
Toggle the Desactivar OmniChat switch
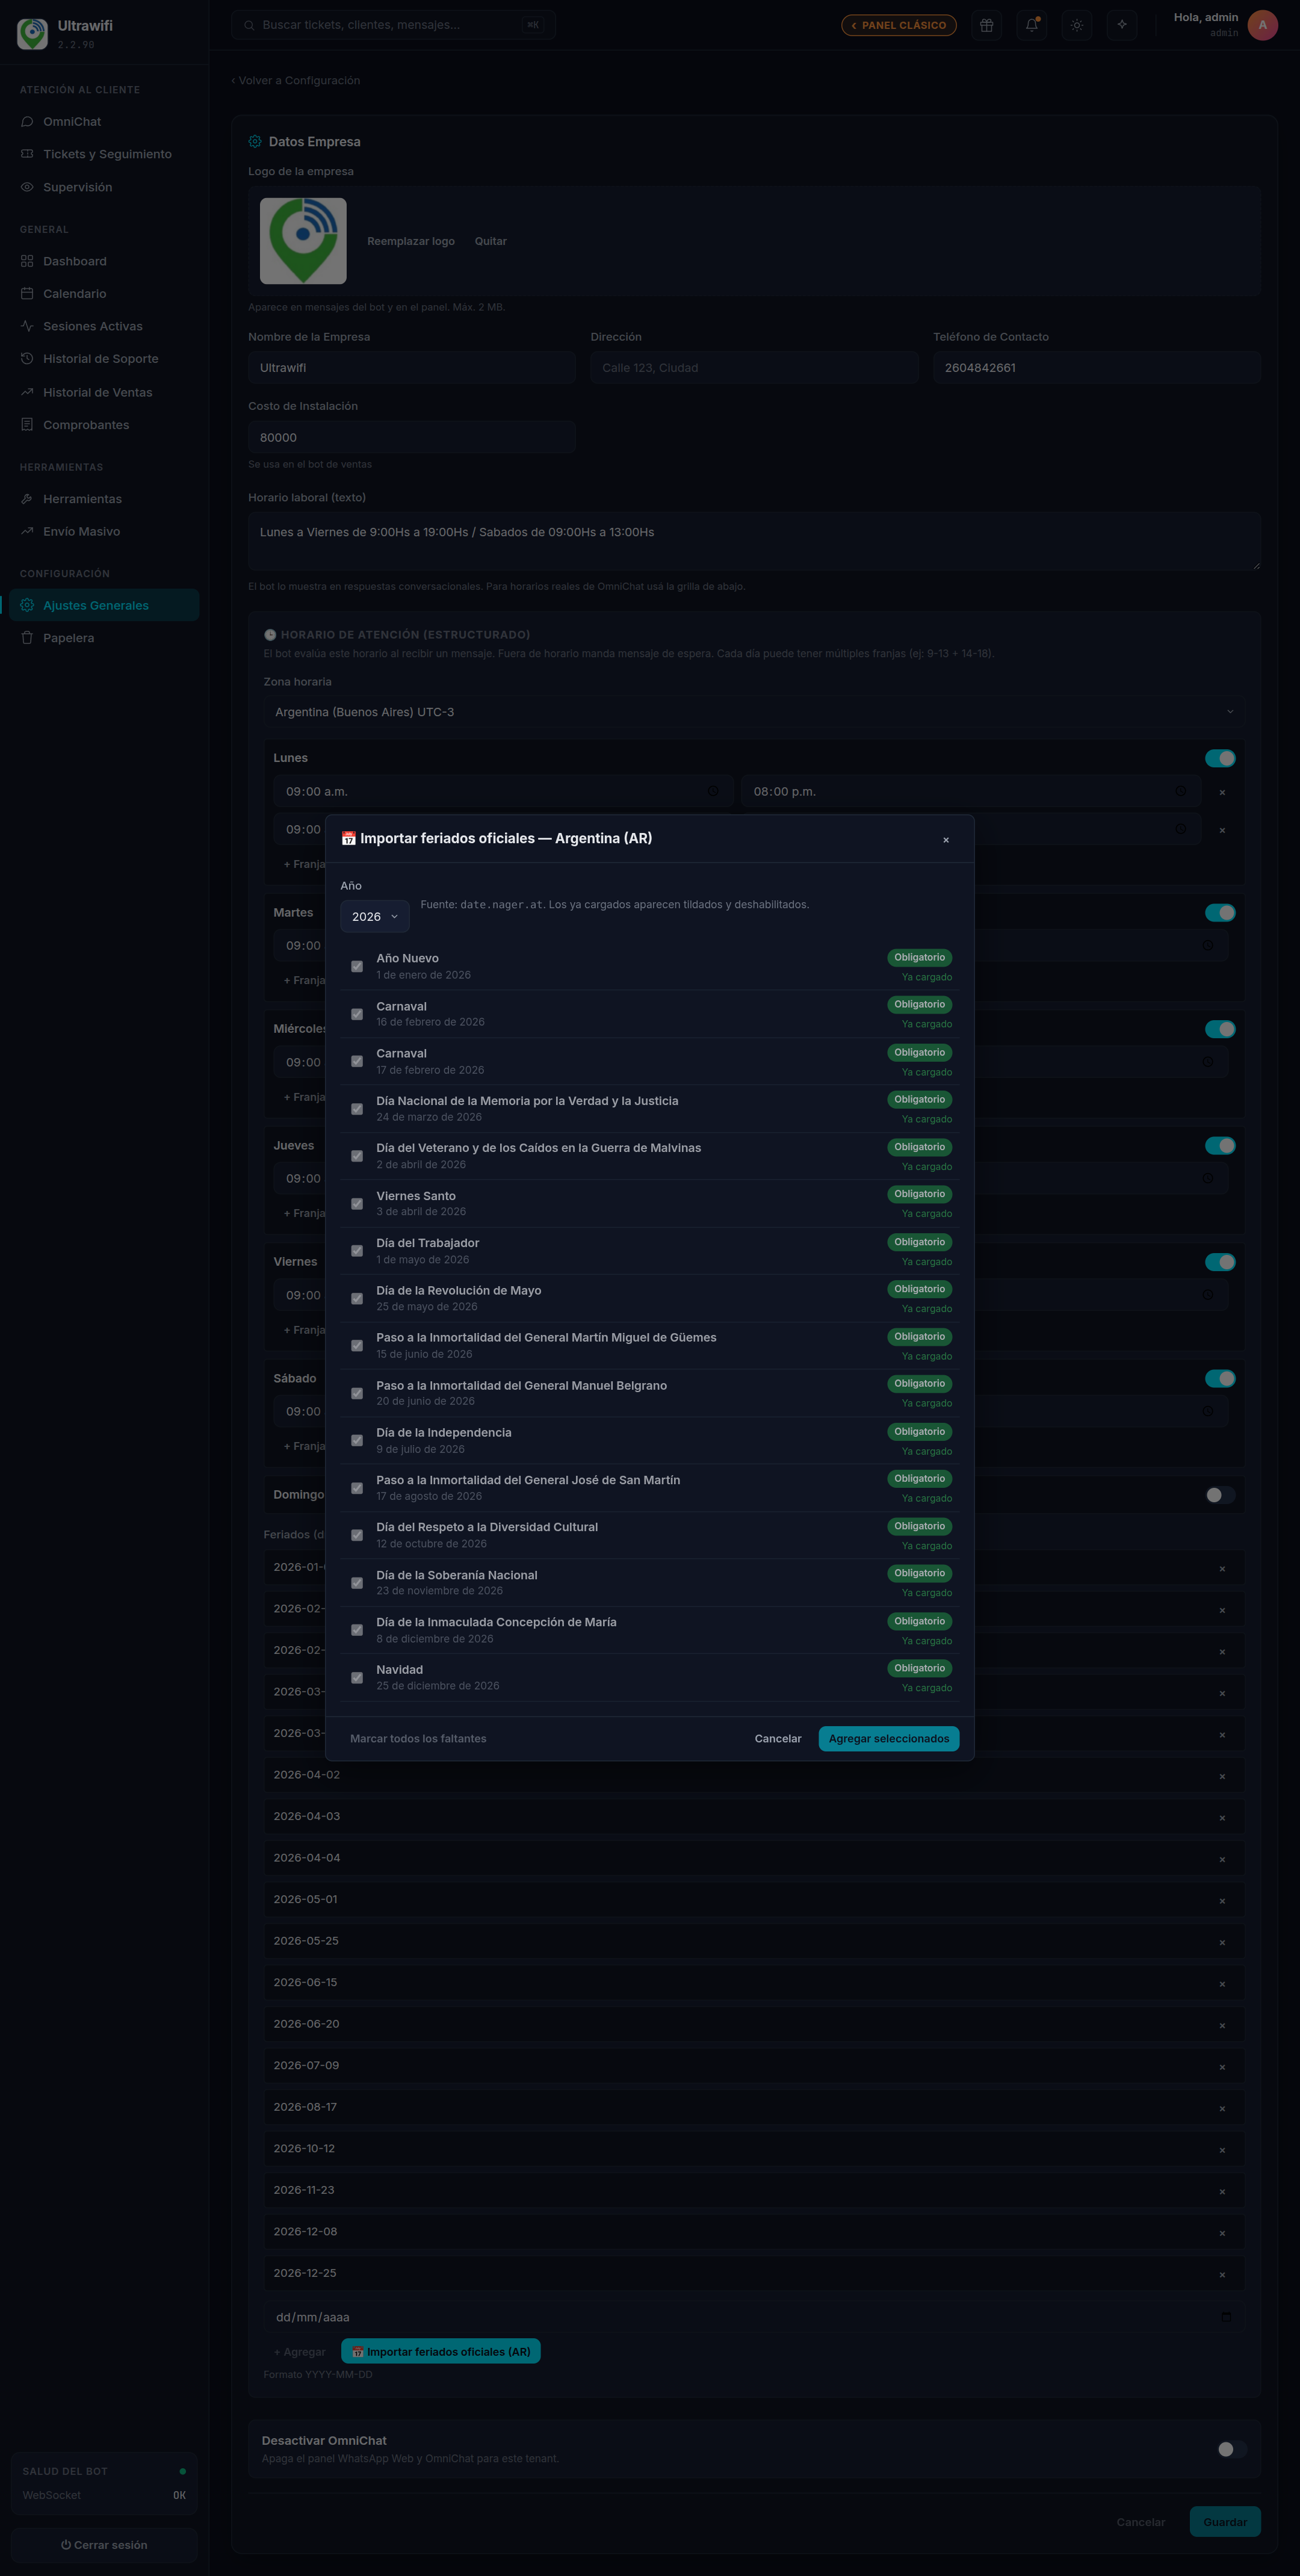[1232, 2449]
